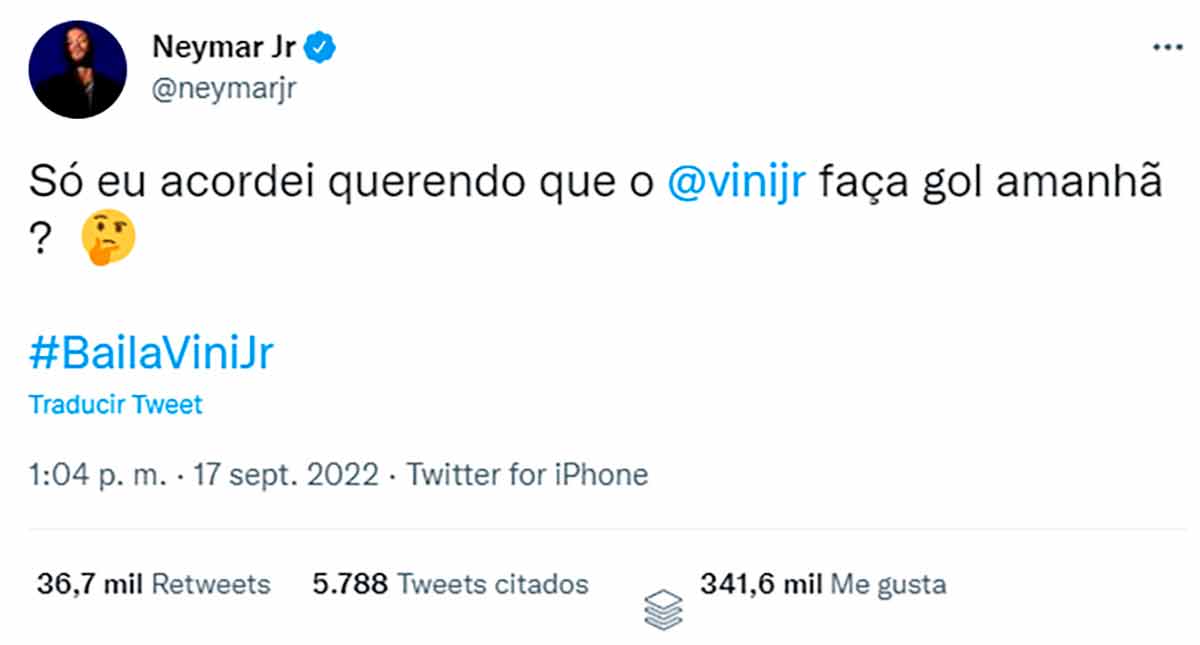Click the Neymar Jr display name

tap(223, 46)
